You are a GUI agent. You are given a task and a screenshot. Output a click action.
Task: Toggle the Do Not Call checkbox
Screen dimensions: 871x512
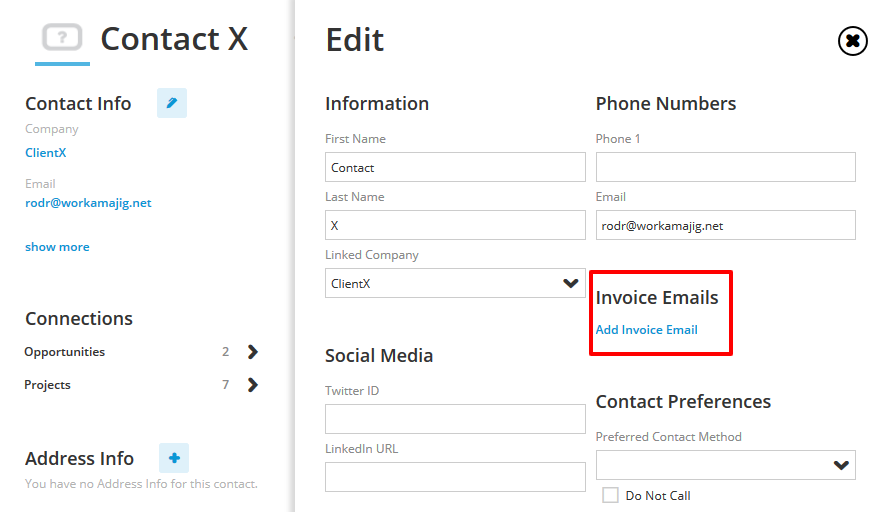point(610,495)
